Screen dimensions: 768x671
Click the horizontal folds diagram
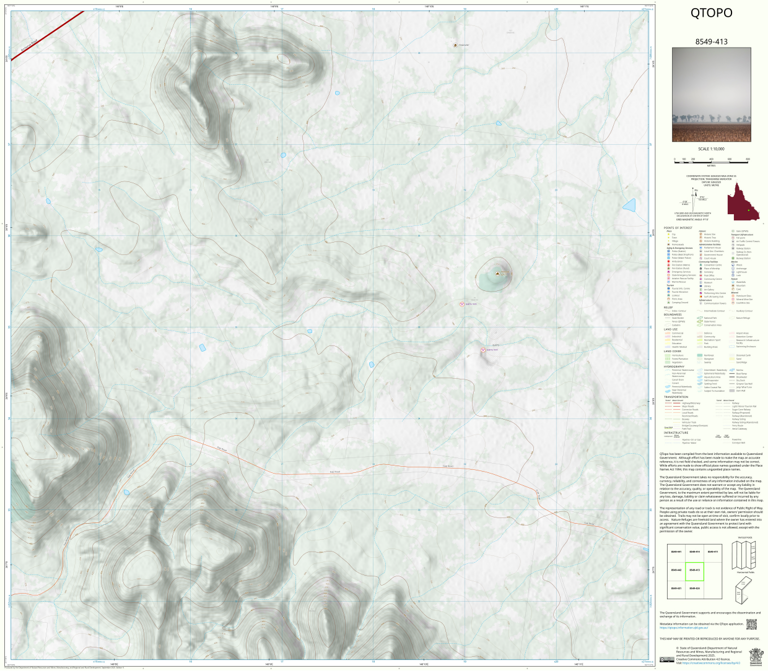pyautogui.click(x=745, y=555)
